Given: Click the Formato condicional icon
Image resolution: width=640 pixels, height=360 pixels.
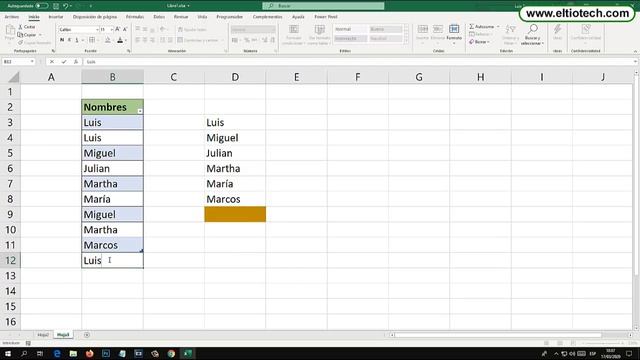Looking at the screenshot, I should 293,29.
